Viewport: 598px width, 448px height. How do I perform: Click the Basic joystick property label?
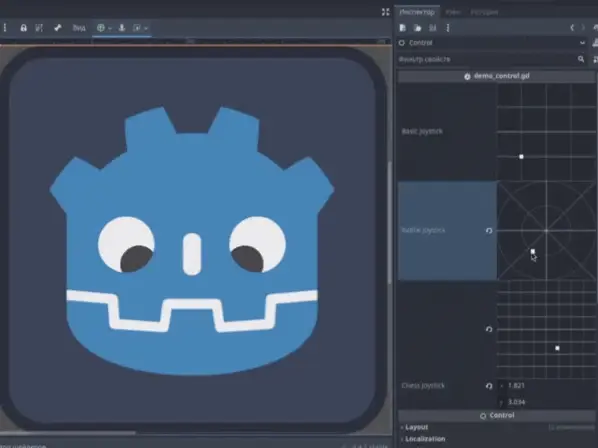tap(422, 131)
